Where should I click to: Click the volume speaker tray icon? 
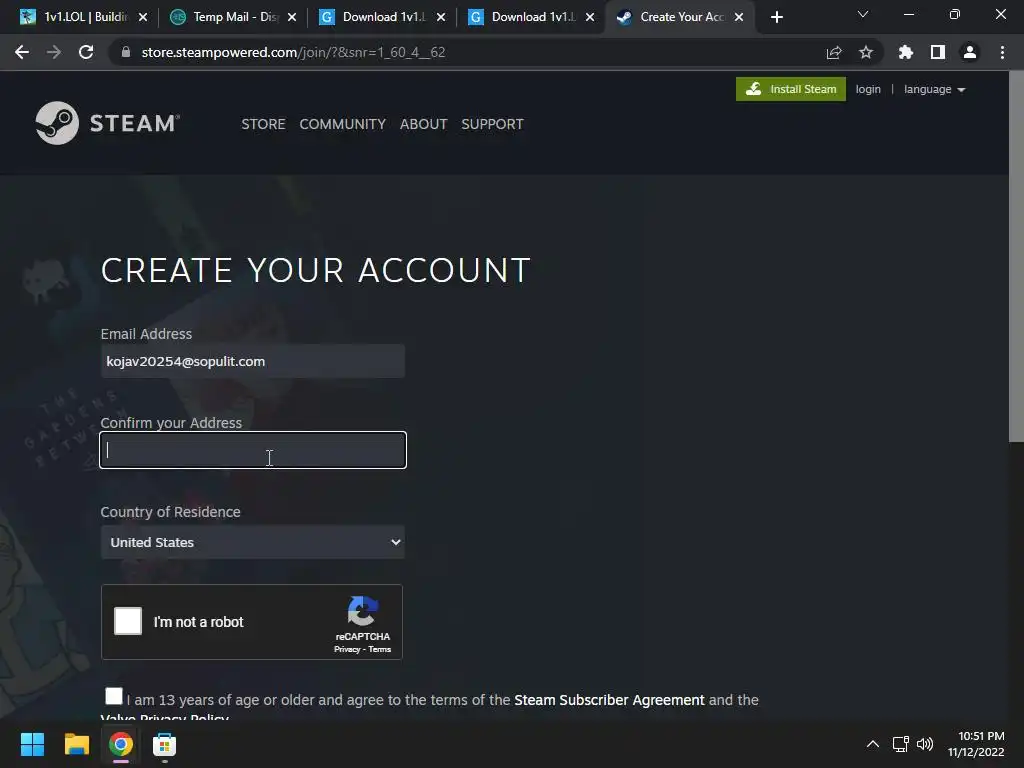pos(925,744)
